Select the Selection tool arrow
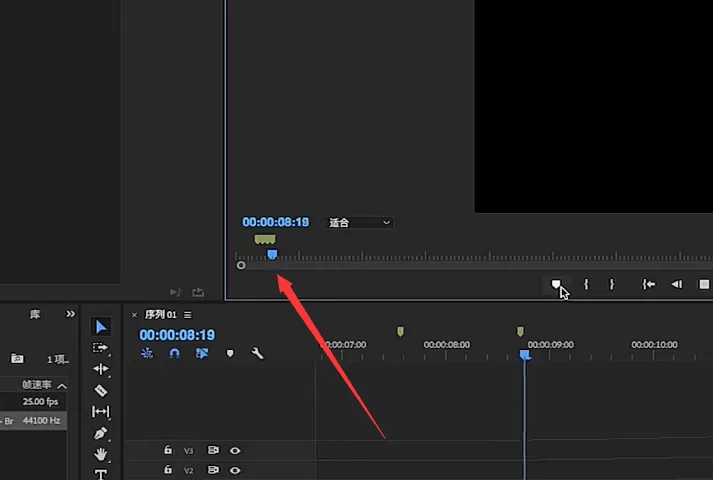This screenshot has height=480, width=713. [x=101, y=326]
